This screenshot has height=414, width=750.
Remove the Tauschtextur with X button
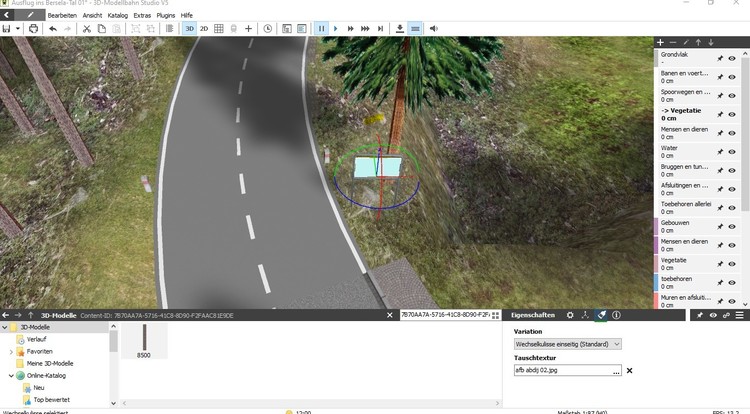[x=630, y=370]
